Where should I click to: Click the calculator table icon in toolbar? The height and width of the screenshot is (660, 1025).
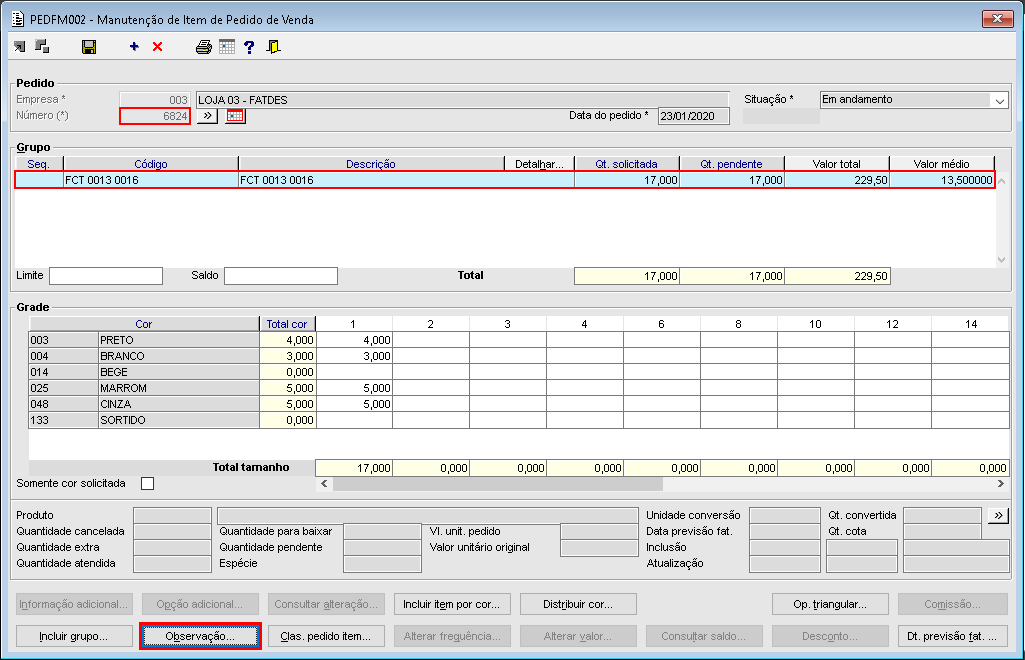tap(227, 47)
